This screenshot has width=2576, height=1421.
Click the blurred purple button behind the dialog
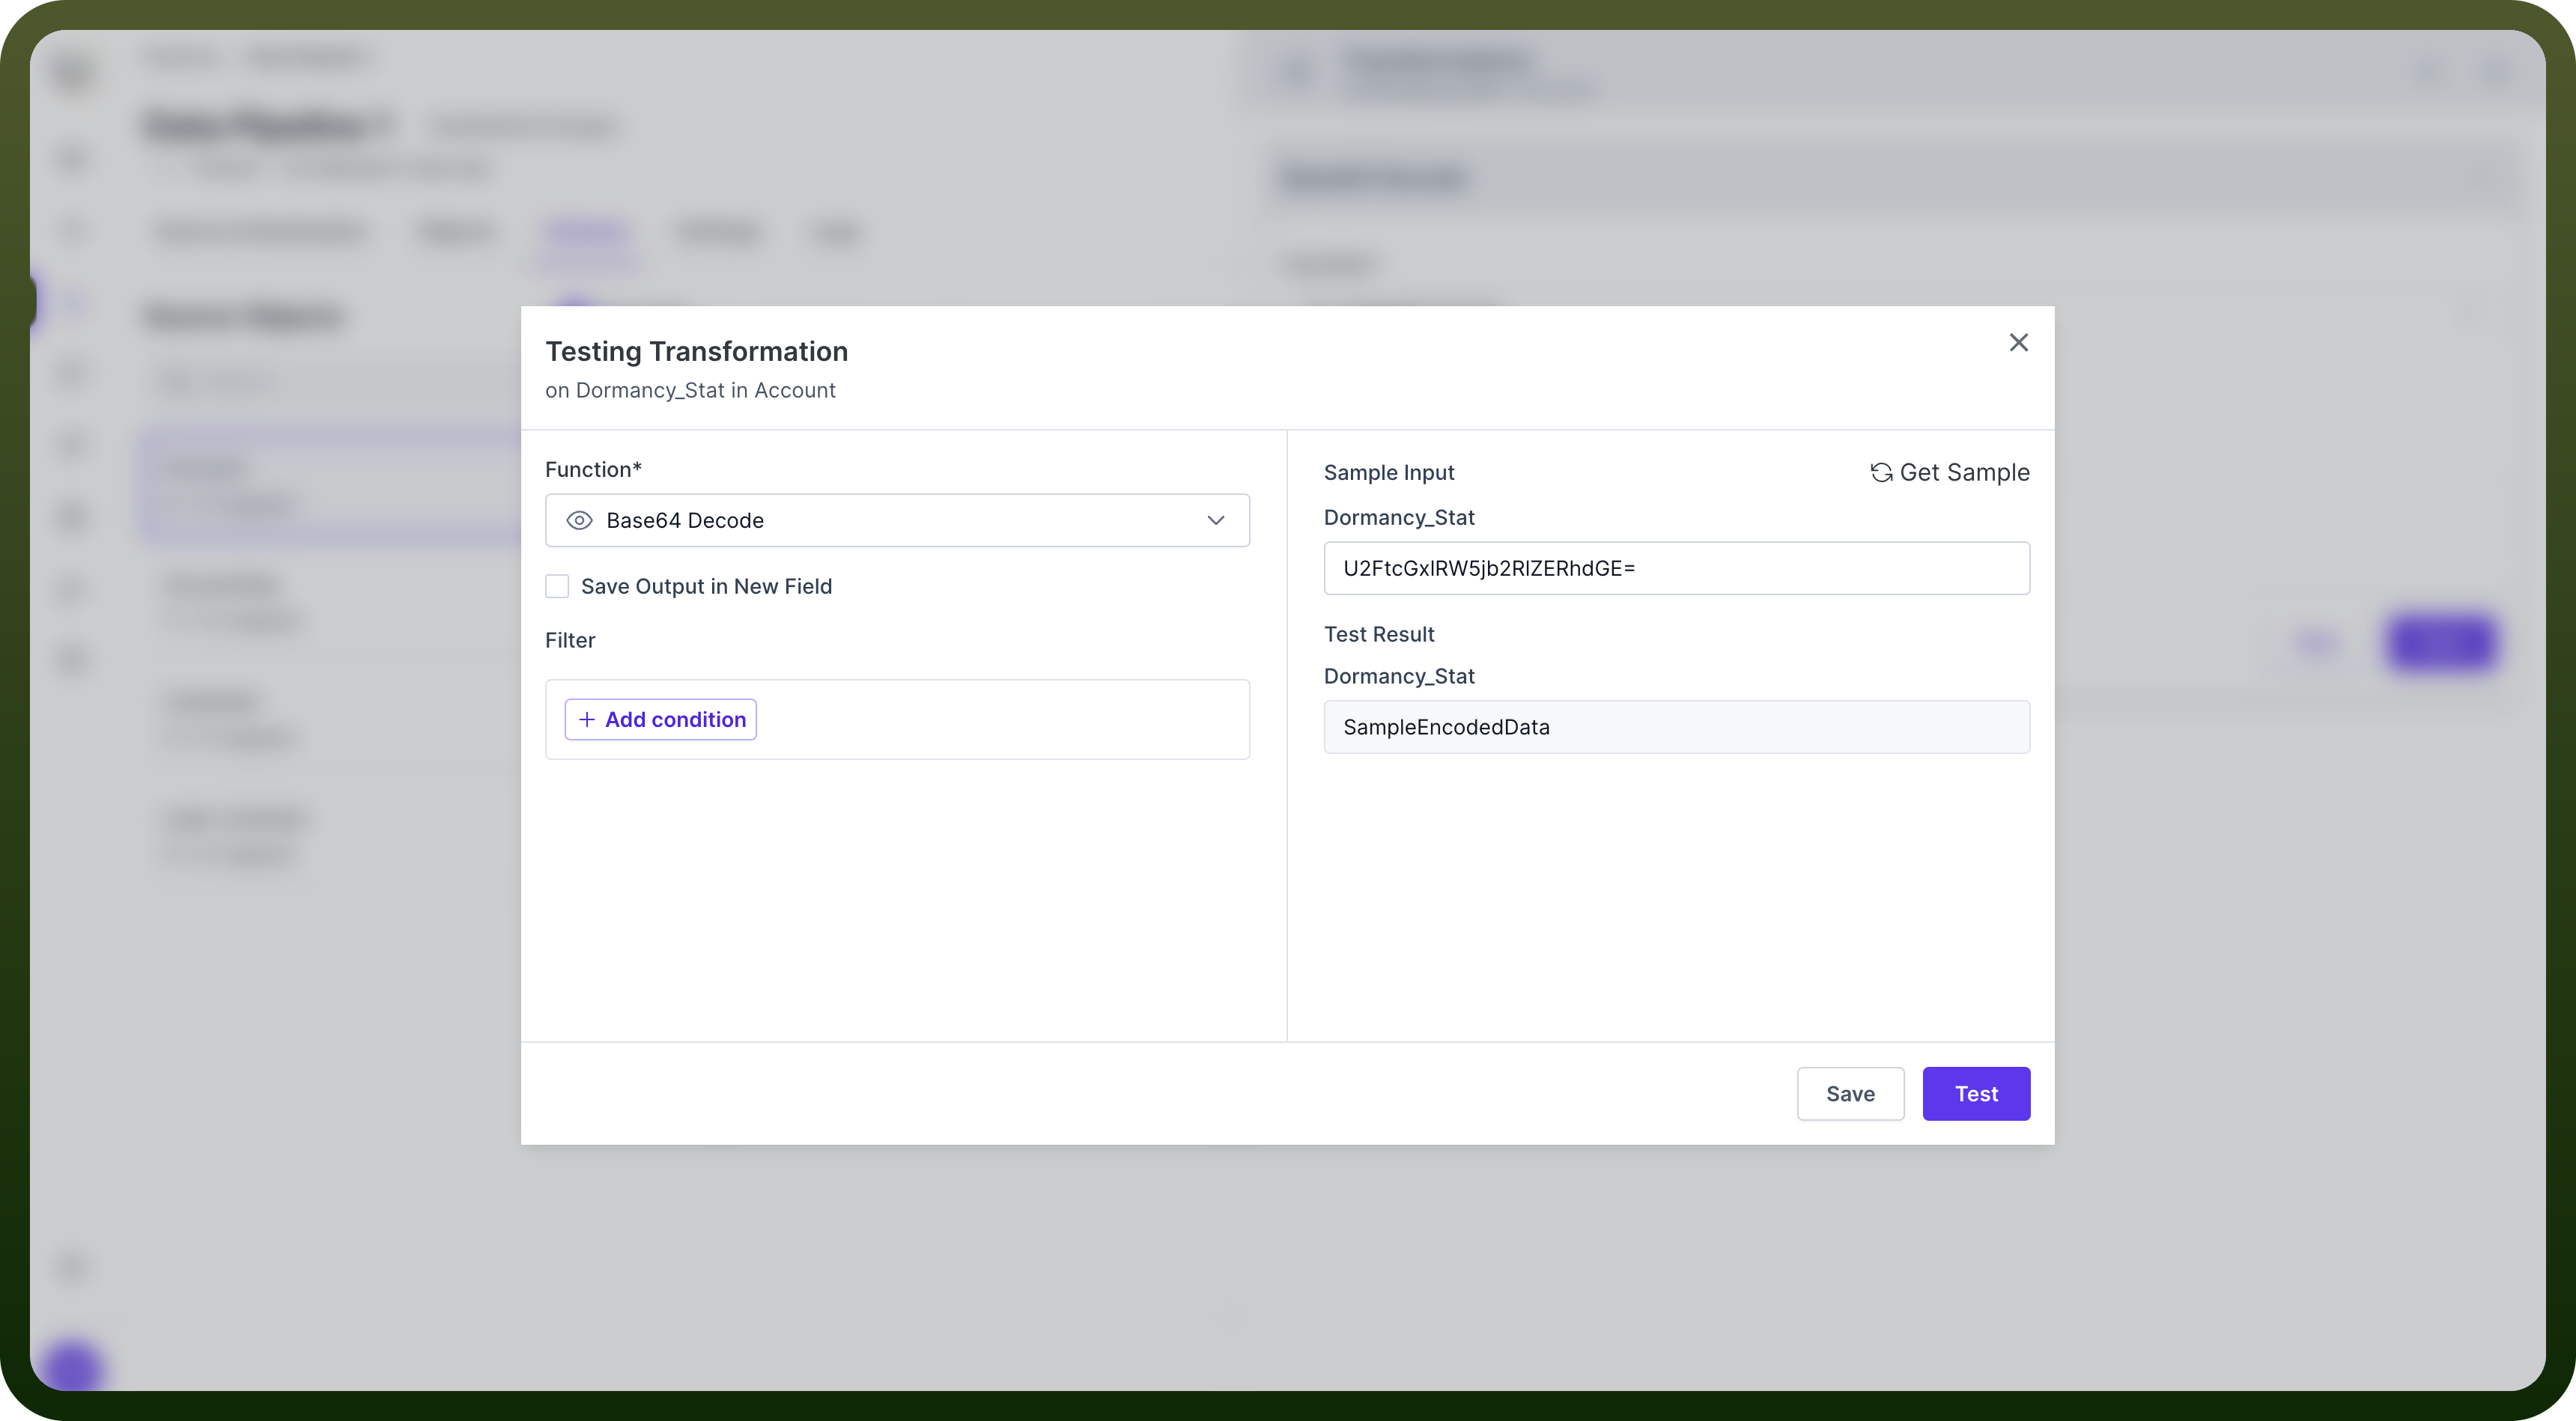pyautogui.click(x=2441, y=642)
